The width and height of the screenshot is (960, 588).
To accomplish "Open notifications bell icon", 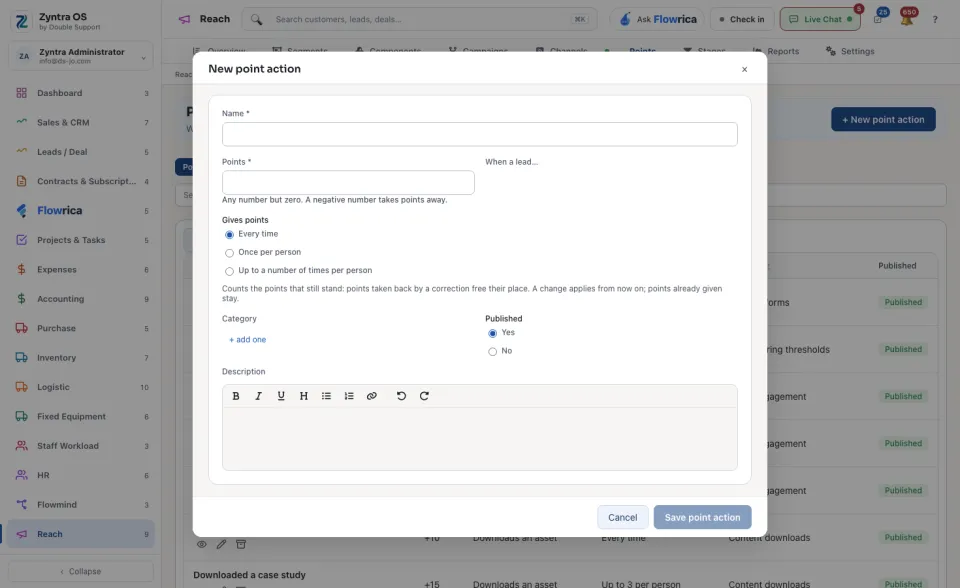I will [907, 19].
